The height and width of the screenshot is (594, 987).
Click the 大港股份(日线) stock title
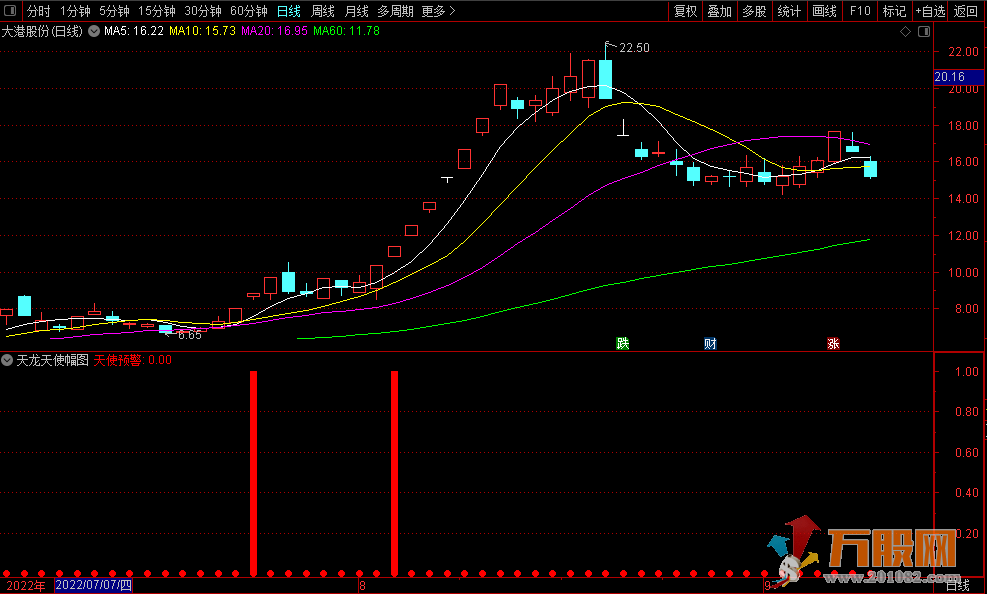(42, 31)
